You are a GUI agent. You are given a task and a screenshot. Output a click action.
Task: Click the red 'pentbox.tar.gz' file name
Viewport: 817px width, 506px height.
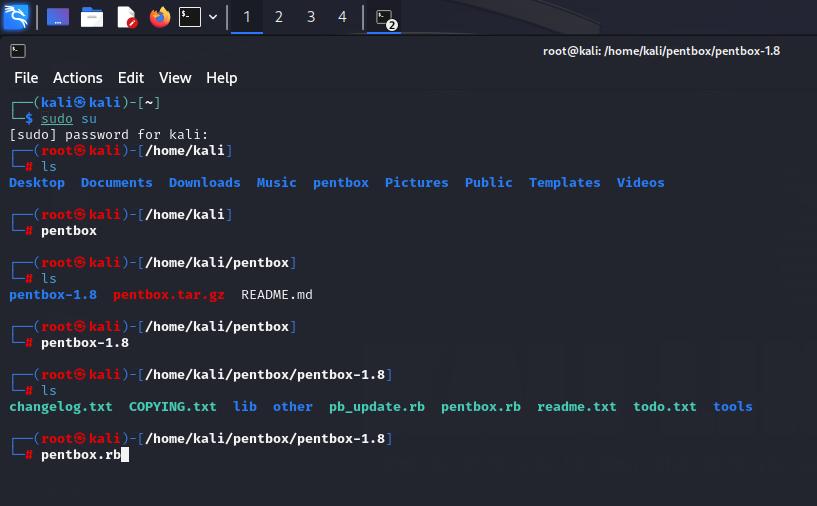pyautogui.click(x=169, y=294)
